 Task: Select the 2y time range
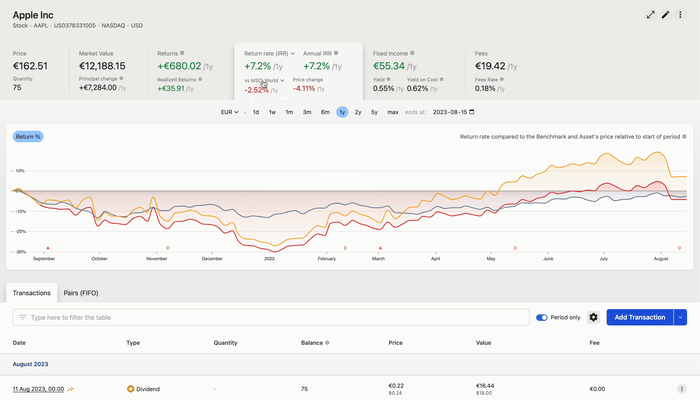click(358, 112)
